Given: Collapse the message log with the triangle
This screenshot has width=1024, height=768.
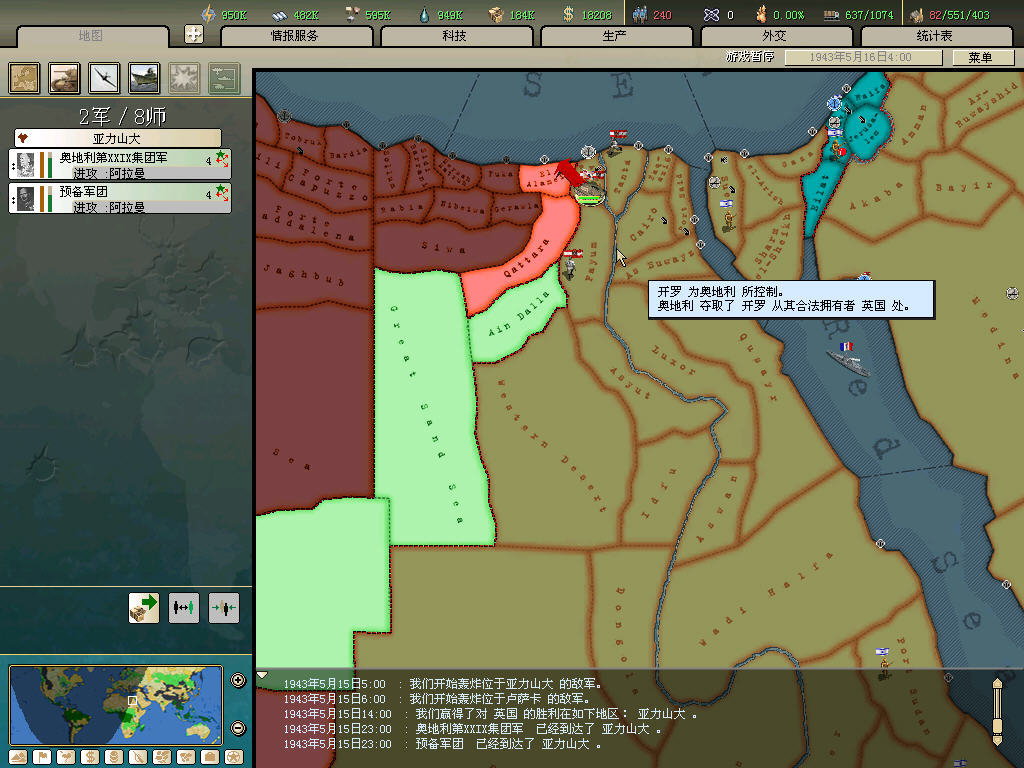Looking at the screenshot, I should point(263,676).
